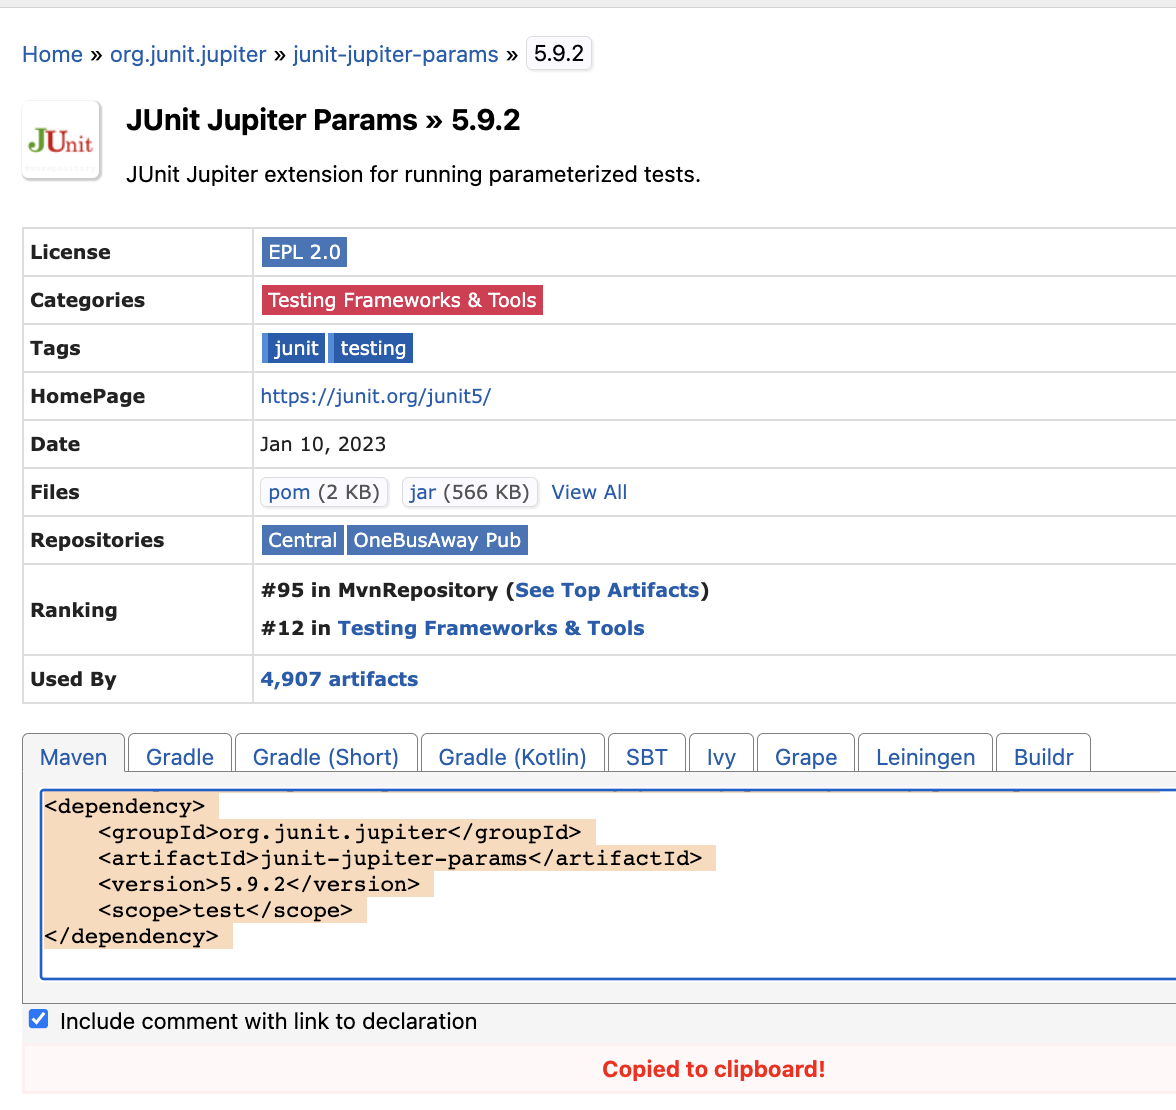The image size is (1176, 1110).
Task: Click the 5.9.2 version breadcrumb badge
Action: pyautogui.click(x=559, y=53)
